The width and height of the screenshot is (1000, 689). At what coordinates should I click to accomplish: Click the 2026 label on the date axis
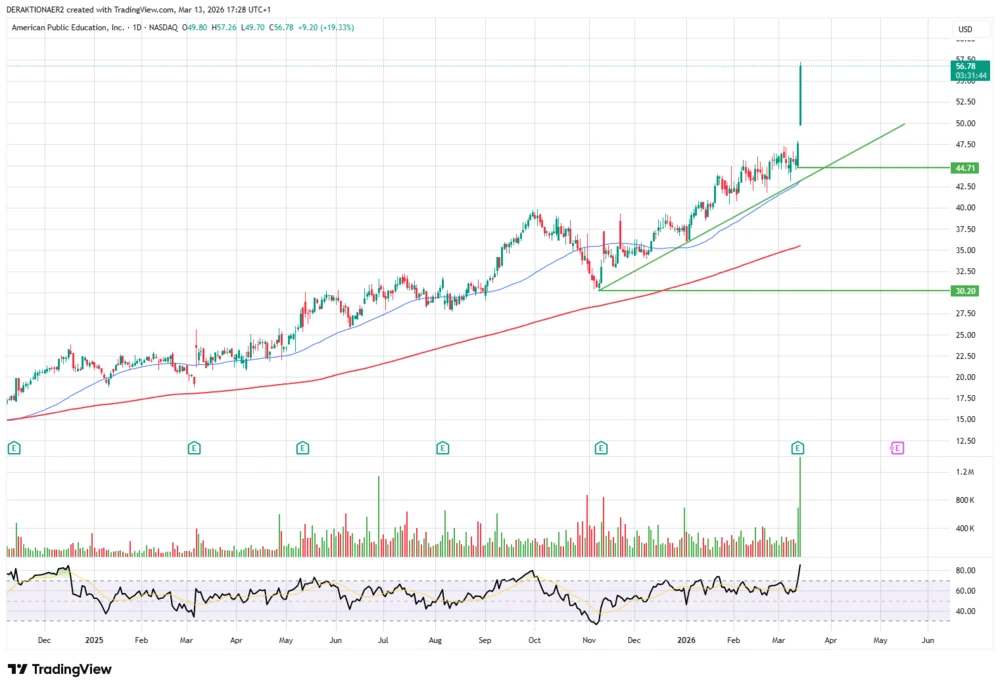tap(688, 639)
